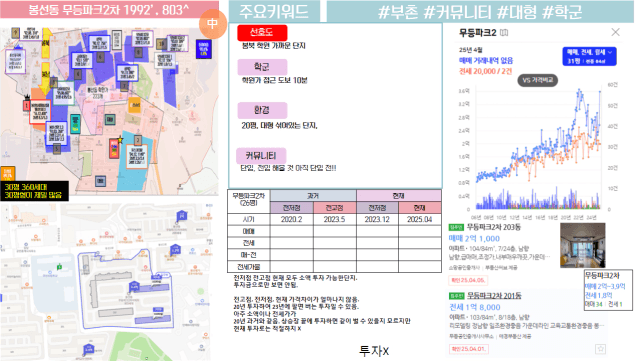Select the 2025.04 table cell
The image size is (640, 361).
point(420,219)
